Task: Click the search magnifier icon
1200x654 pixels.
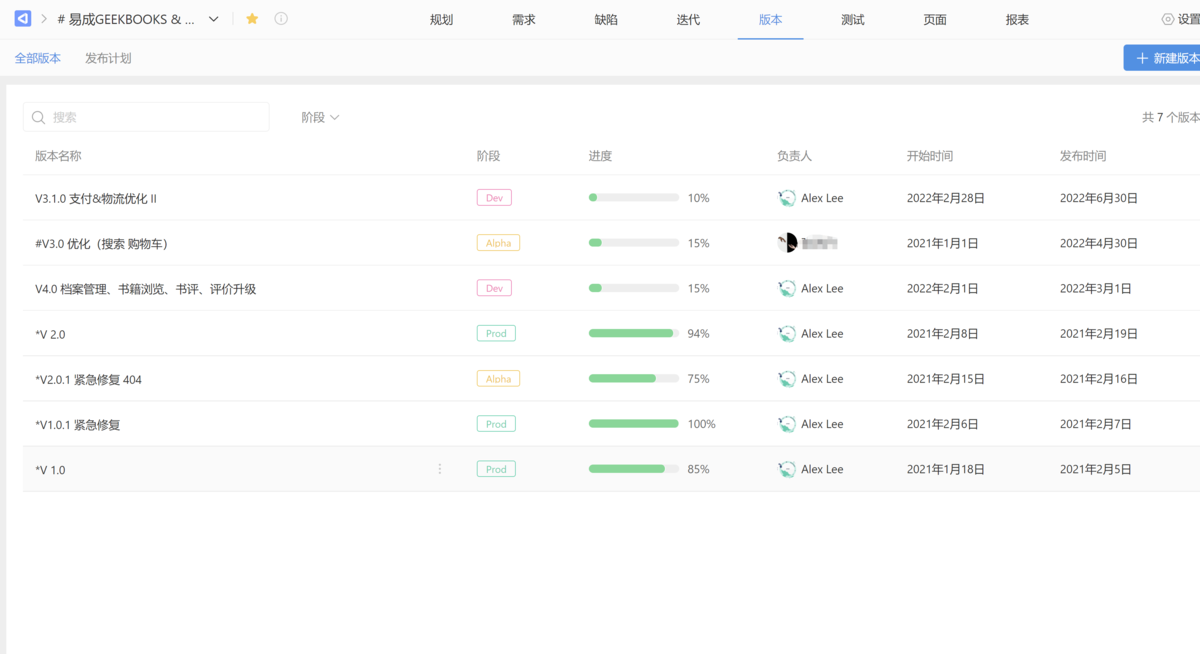Action: [39, 118]
